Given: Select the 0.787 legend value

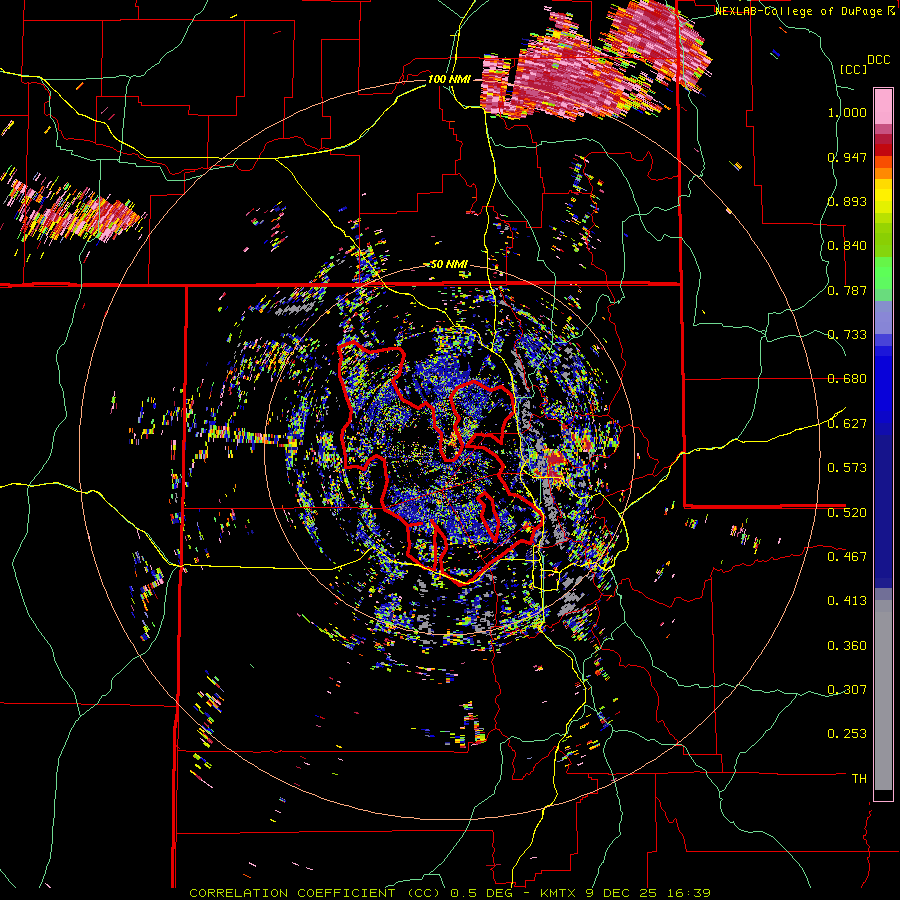Looking at the screenshot, I should coord(847,290).
